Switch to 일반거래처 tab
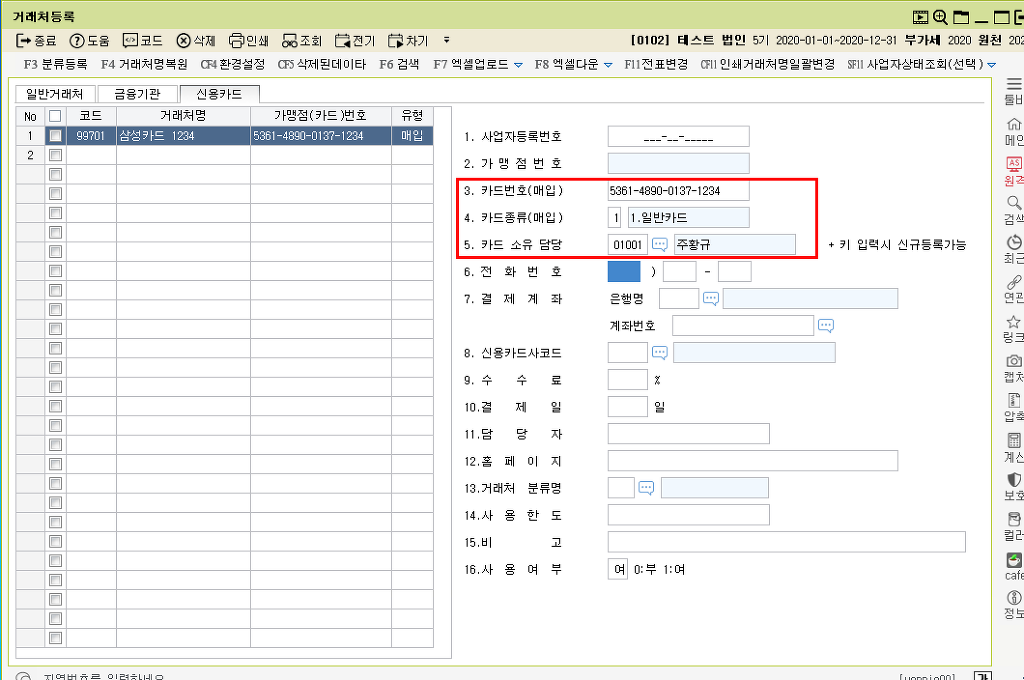 tap(55, 94)
